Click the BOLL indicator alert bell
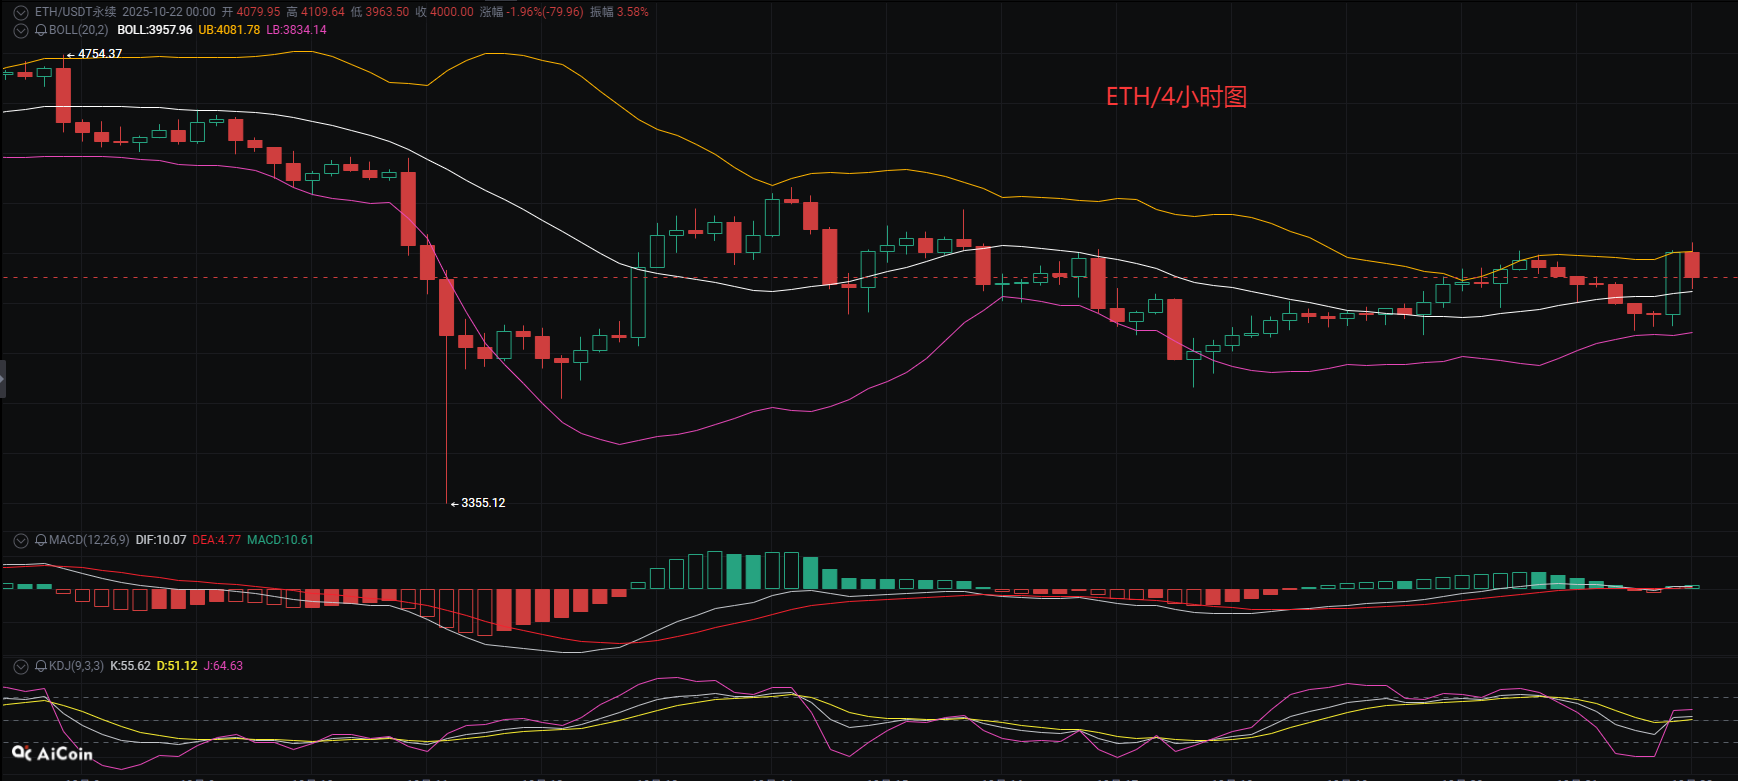Viewport: 1738px width, 781px height. tap(41, 30)
